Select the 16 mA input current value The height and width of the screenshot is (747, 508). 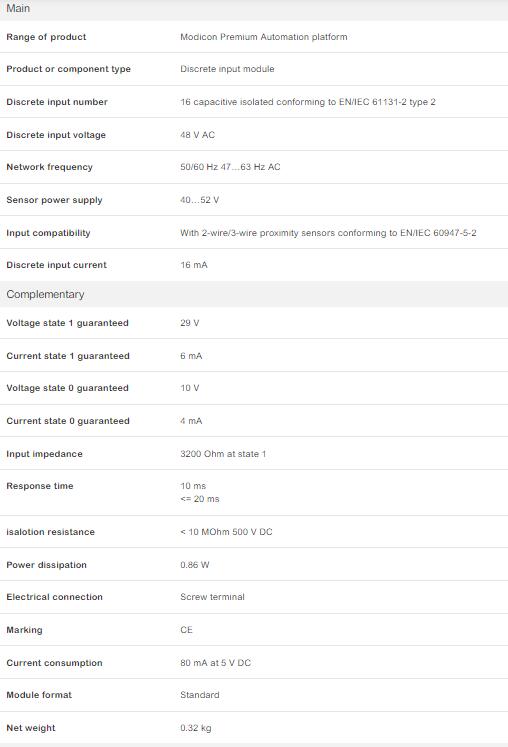coord(194,265)
